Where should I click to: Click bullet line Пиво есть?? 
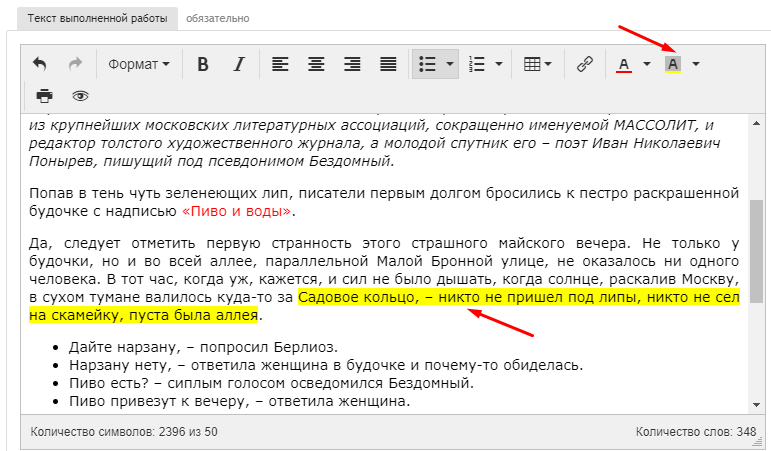pos(271,383)
